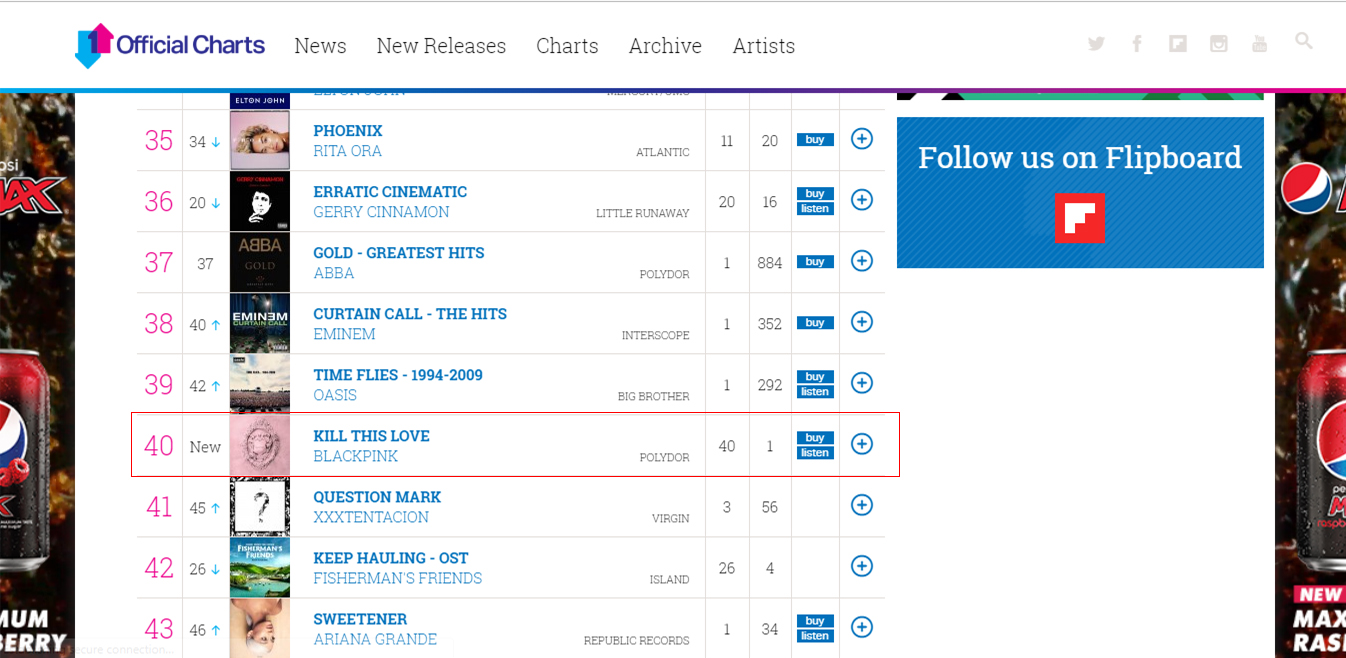Open the Official Charts Facebook page
Image resolution: width=1346 pixels, height=658 pixels.
(1137, 43)
